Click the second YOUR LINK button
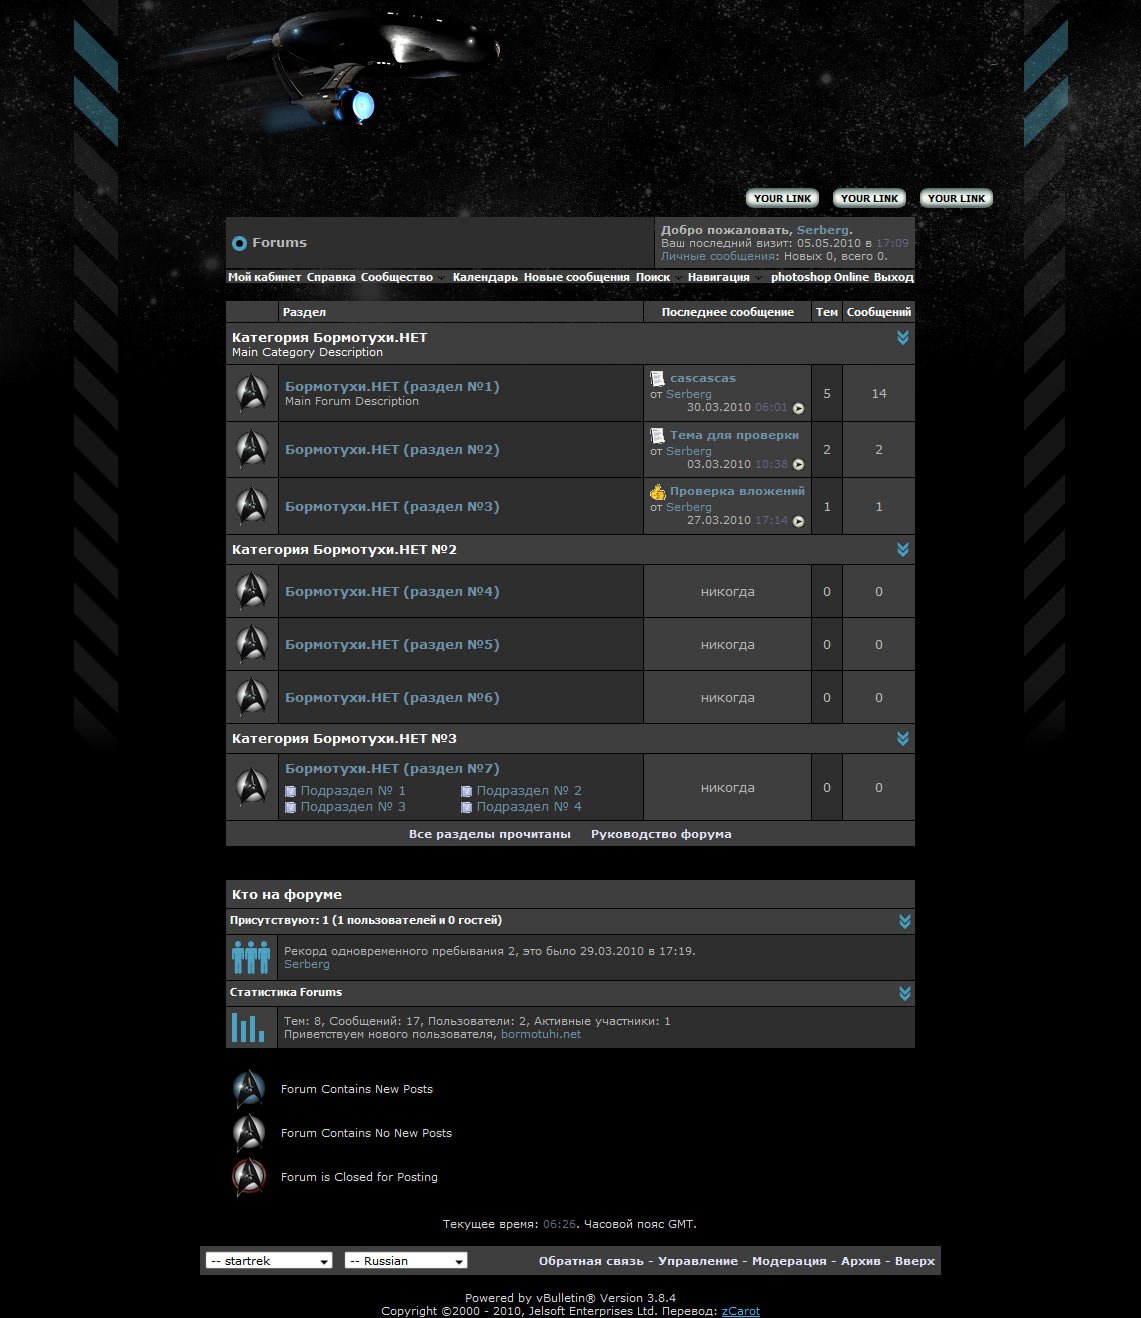 pos(870,198)
